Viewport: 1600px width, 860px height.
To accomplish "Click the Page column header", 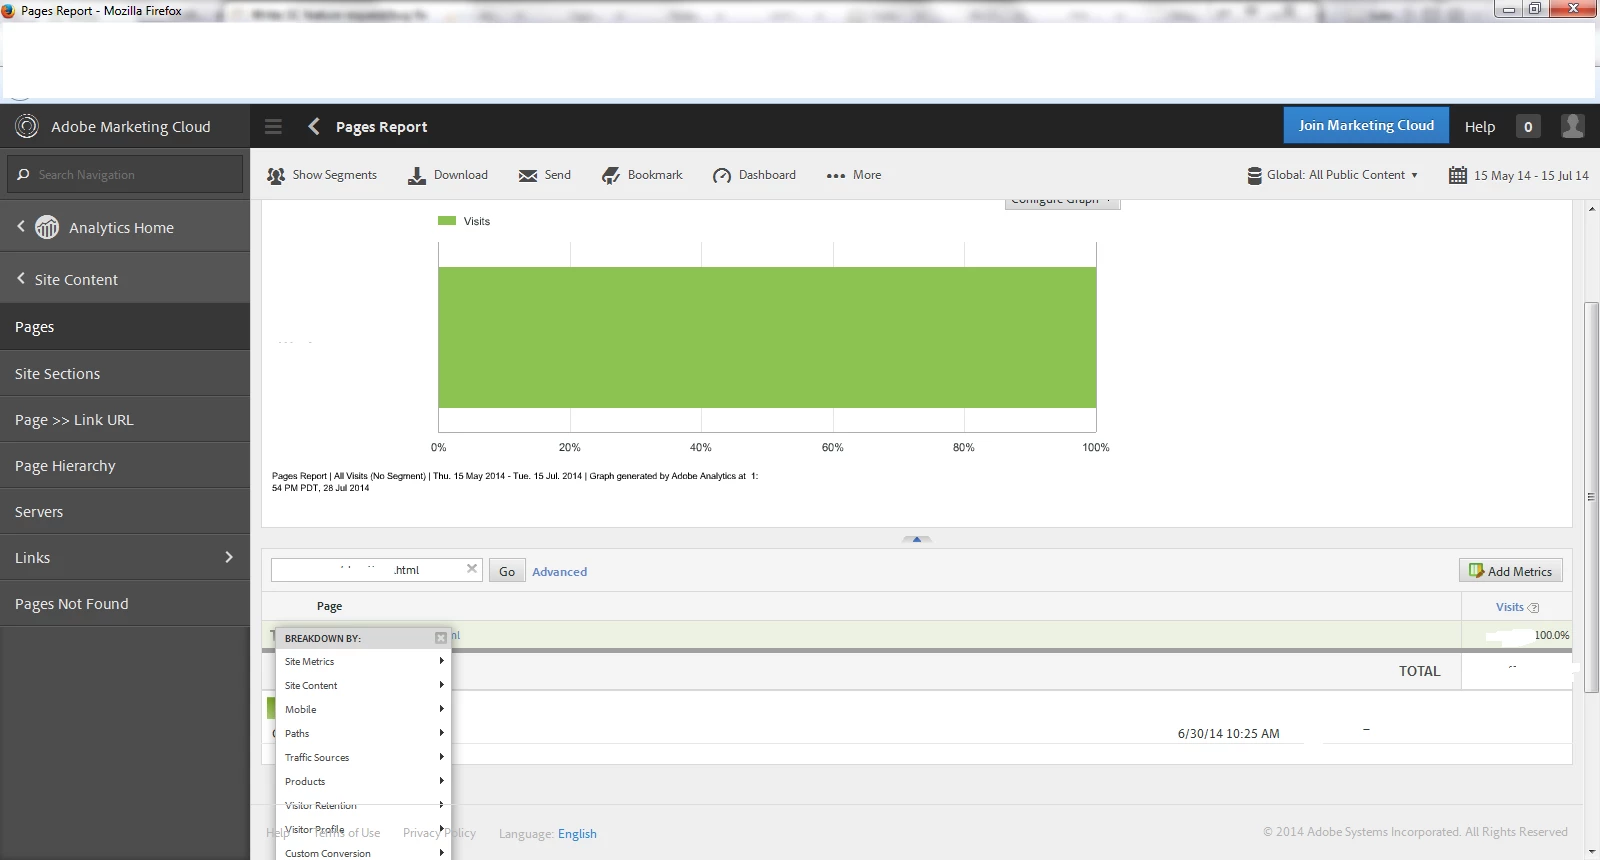I will pyautogui.click(x=329, y=606).
